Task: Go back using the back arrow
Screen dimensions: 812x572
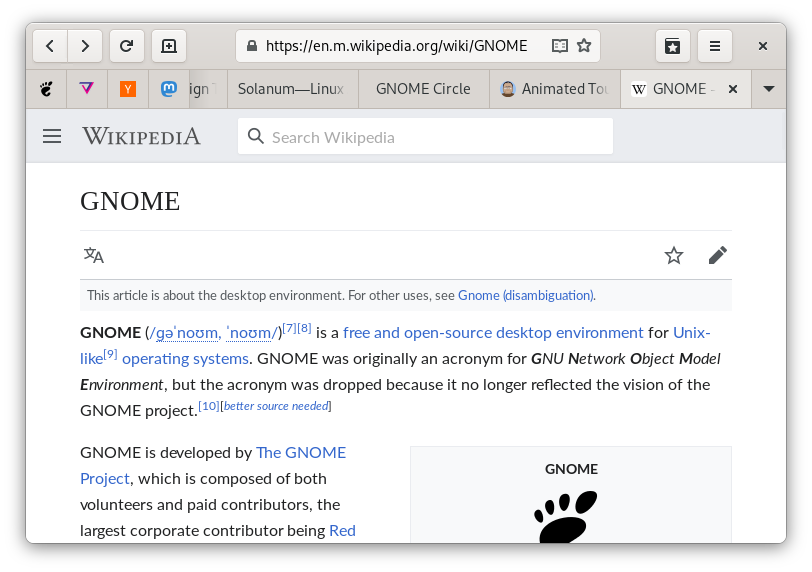Action: (50, 46)
